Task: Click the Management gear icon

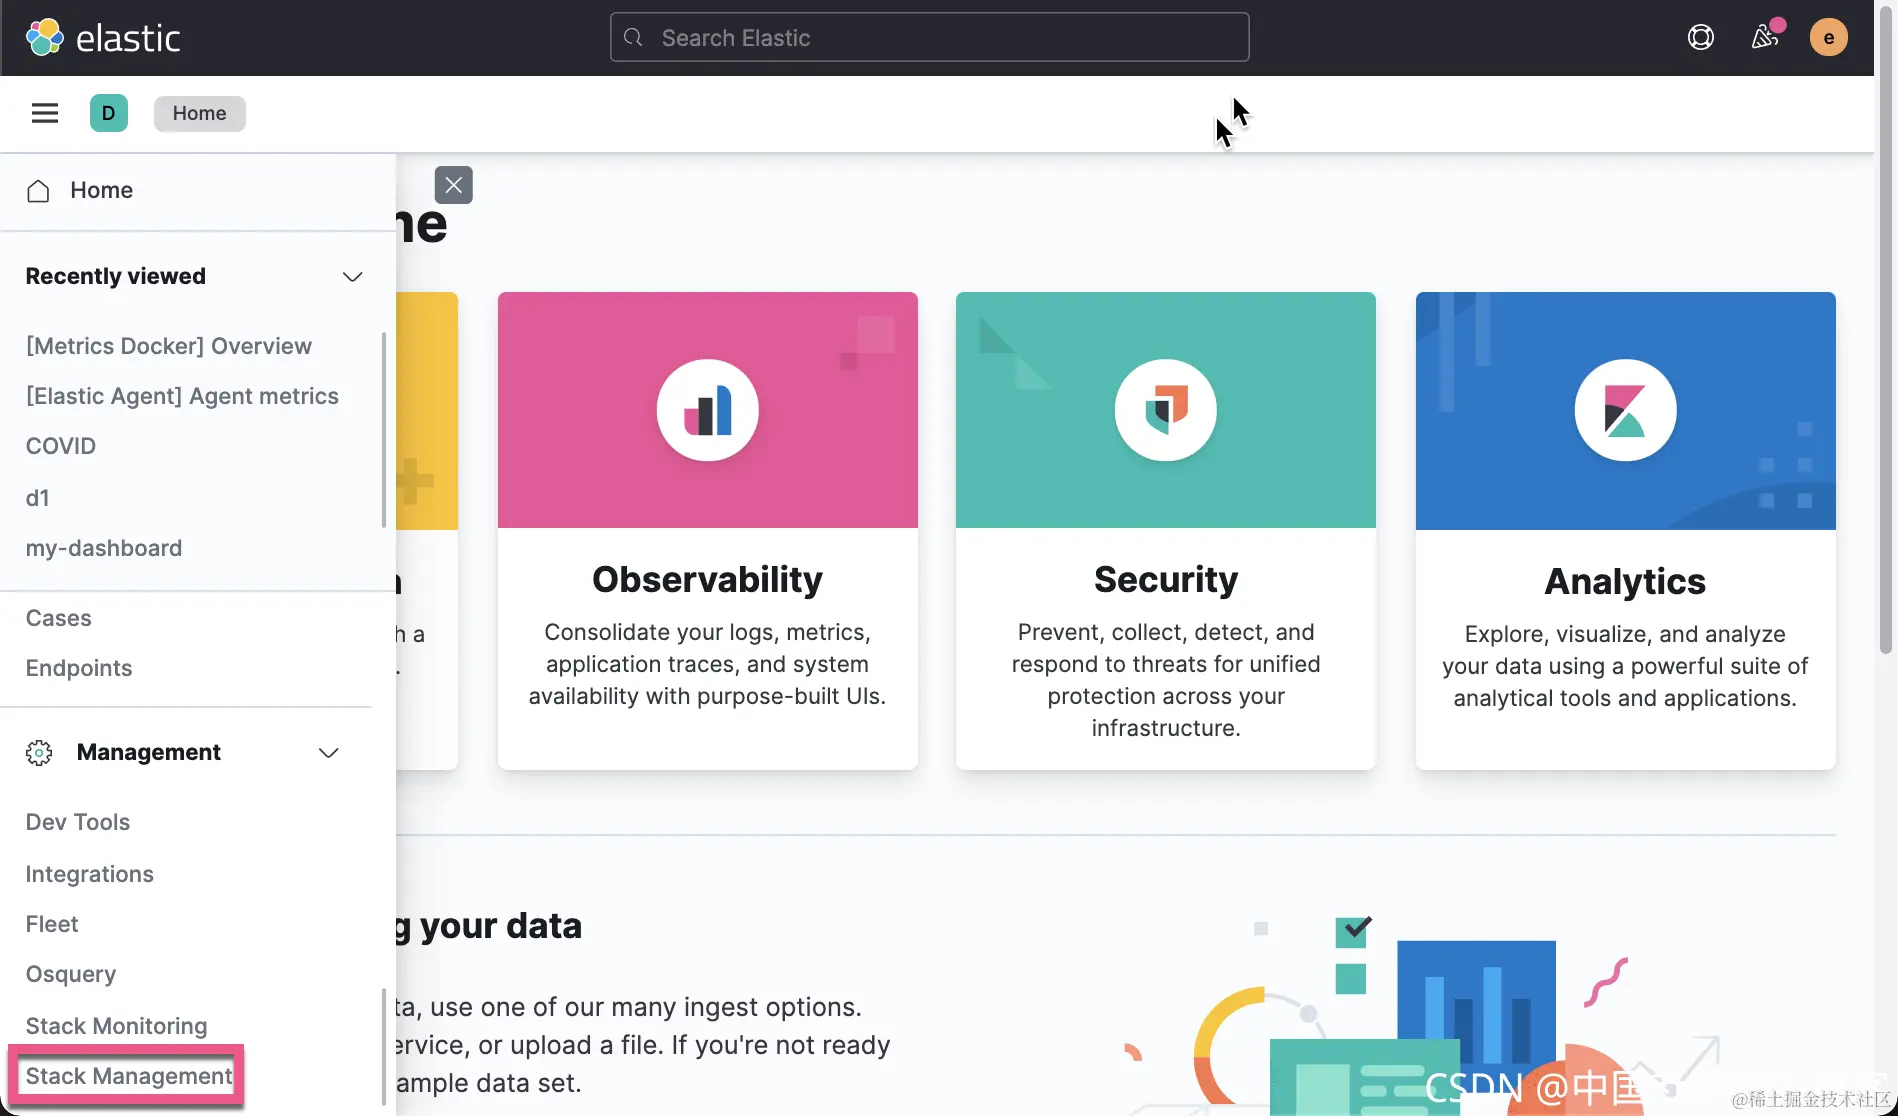Action: [39, 753]
